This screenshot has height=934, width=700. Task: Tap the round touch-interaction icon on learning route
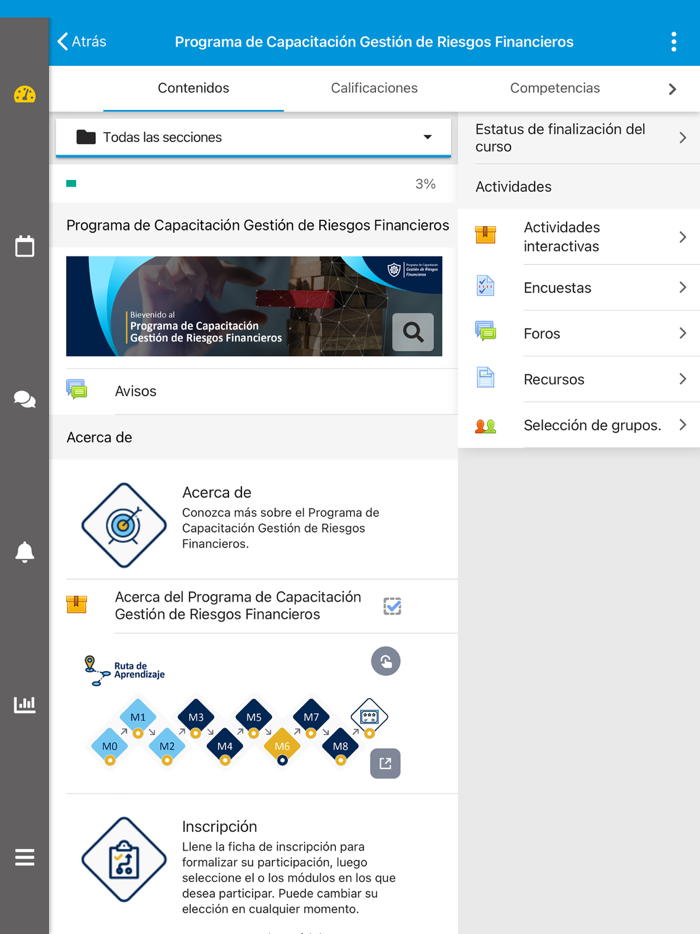pos(385,661)
